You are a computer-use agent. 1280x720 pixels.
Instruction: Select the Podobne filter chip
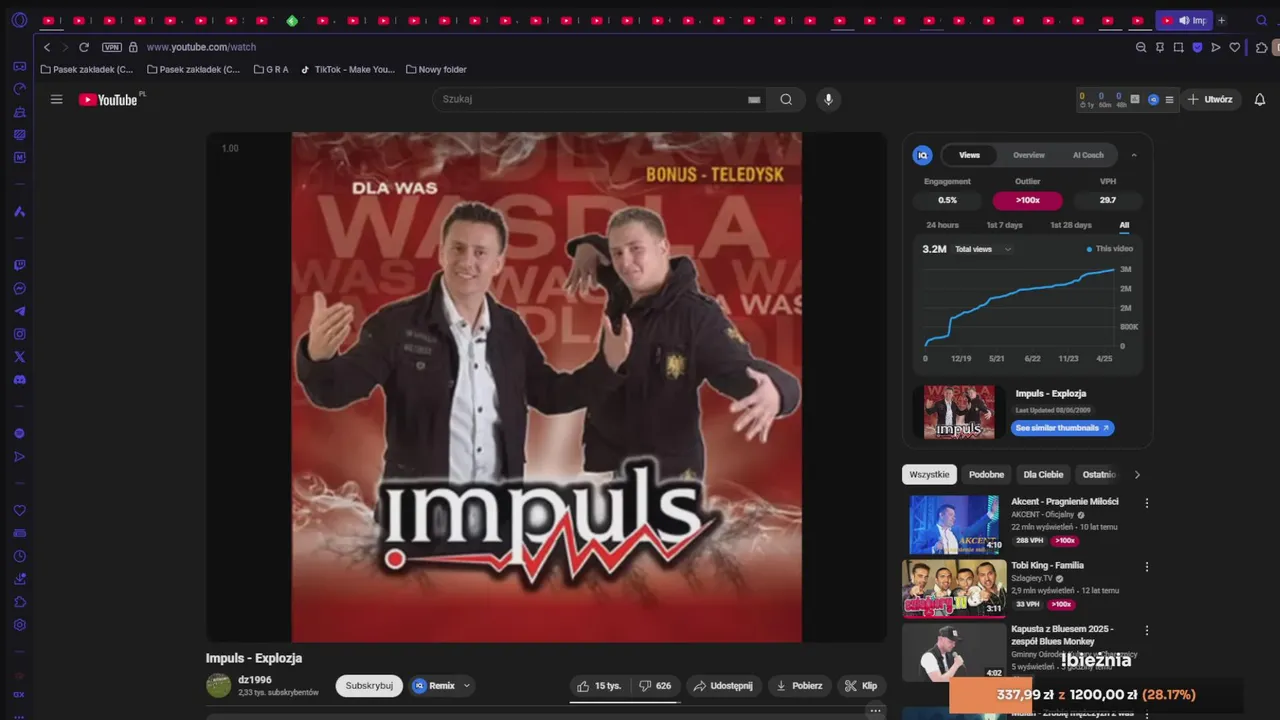tap(986, 475)
